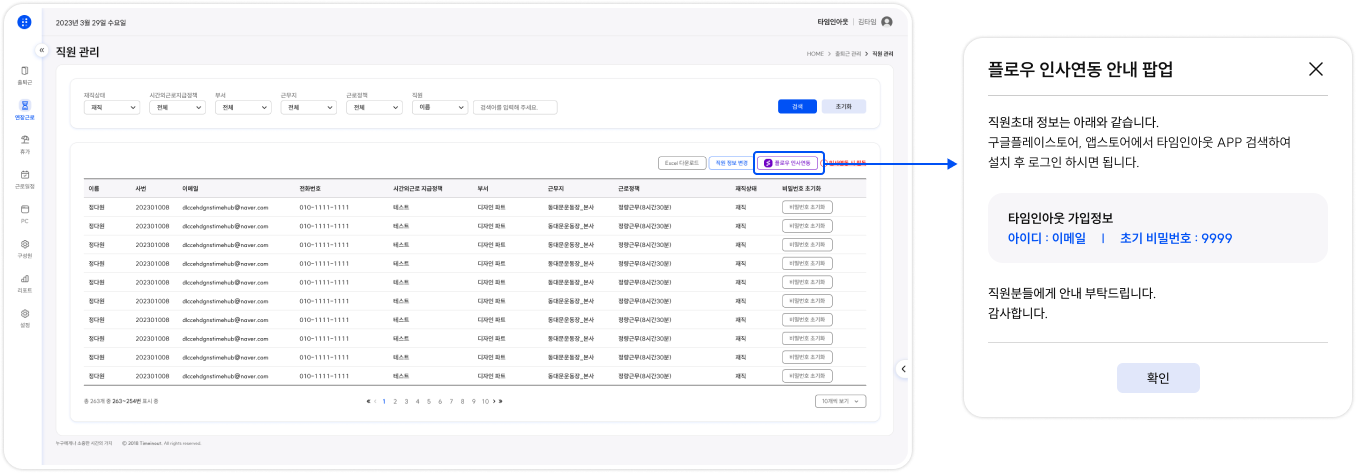Open the 10개씩 보기 page size dropdown

point(840,401)
